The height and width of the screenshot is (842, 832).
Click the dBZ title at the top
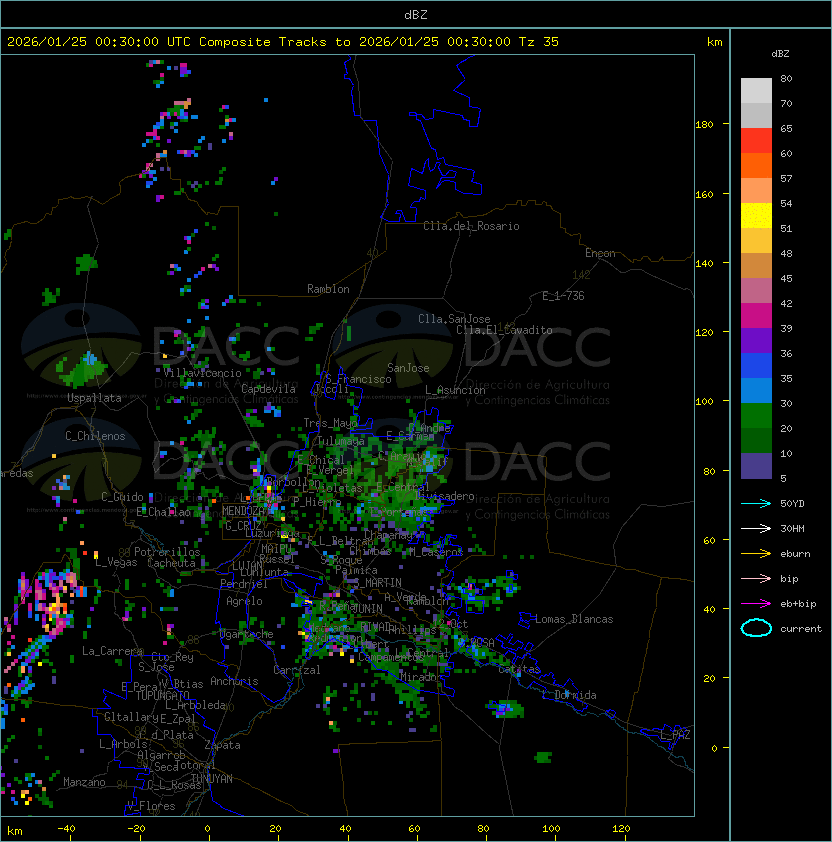click(416, 15)
